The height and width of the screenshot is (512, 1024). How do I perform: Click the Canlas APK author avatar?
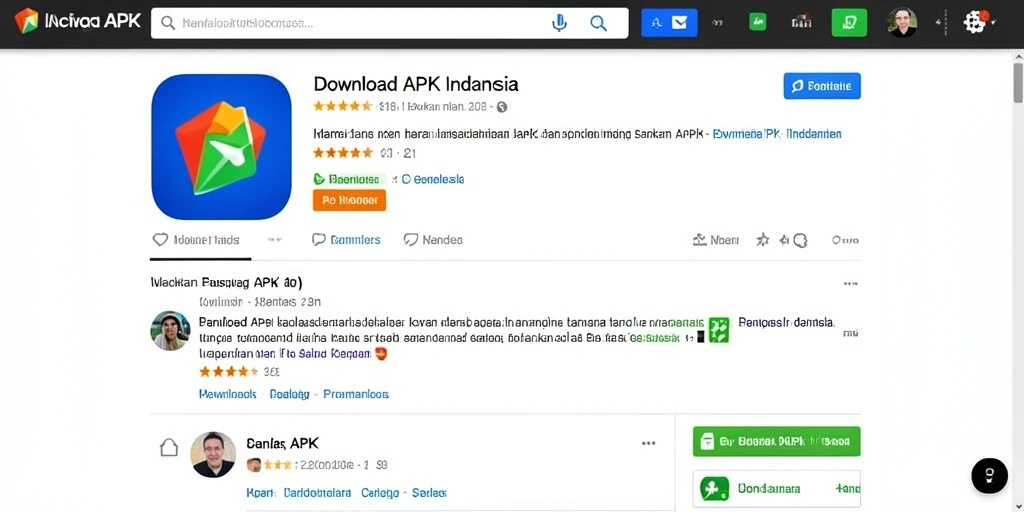tap(213, 454)
